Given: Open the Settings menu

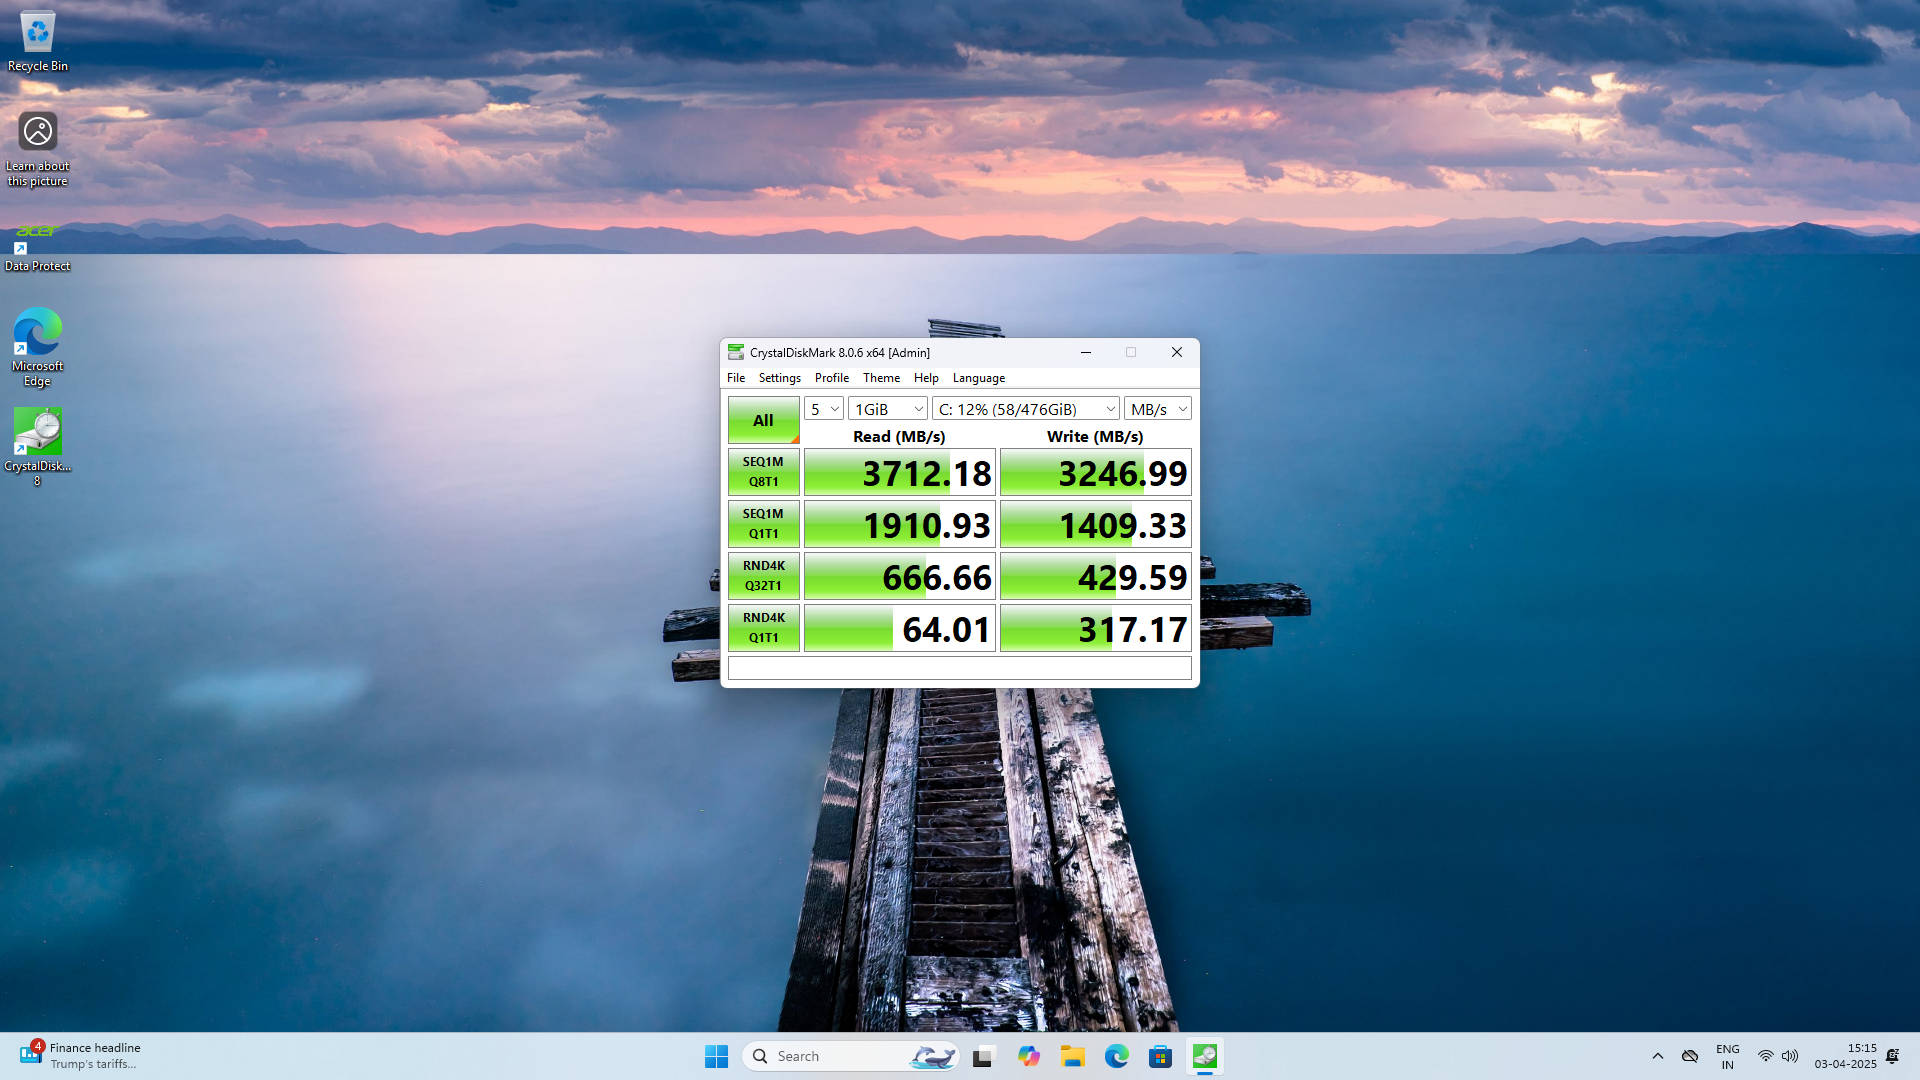Looking at the screenshot, I should click(780, 378).
